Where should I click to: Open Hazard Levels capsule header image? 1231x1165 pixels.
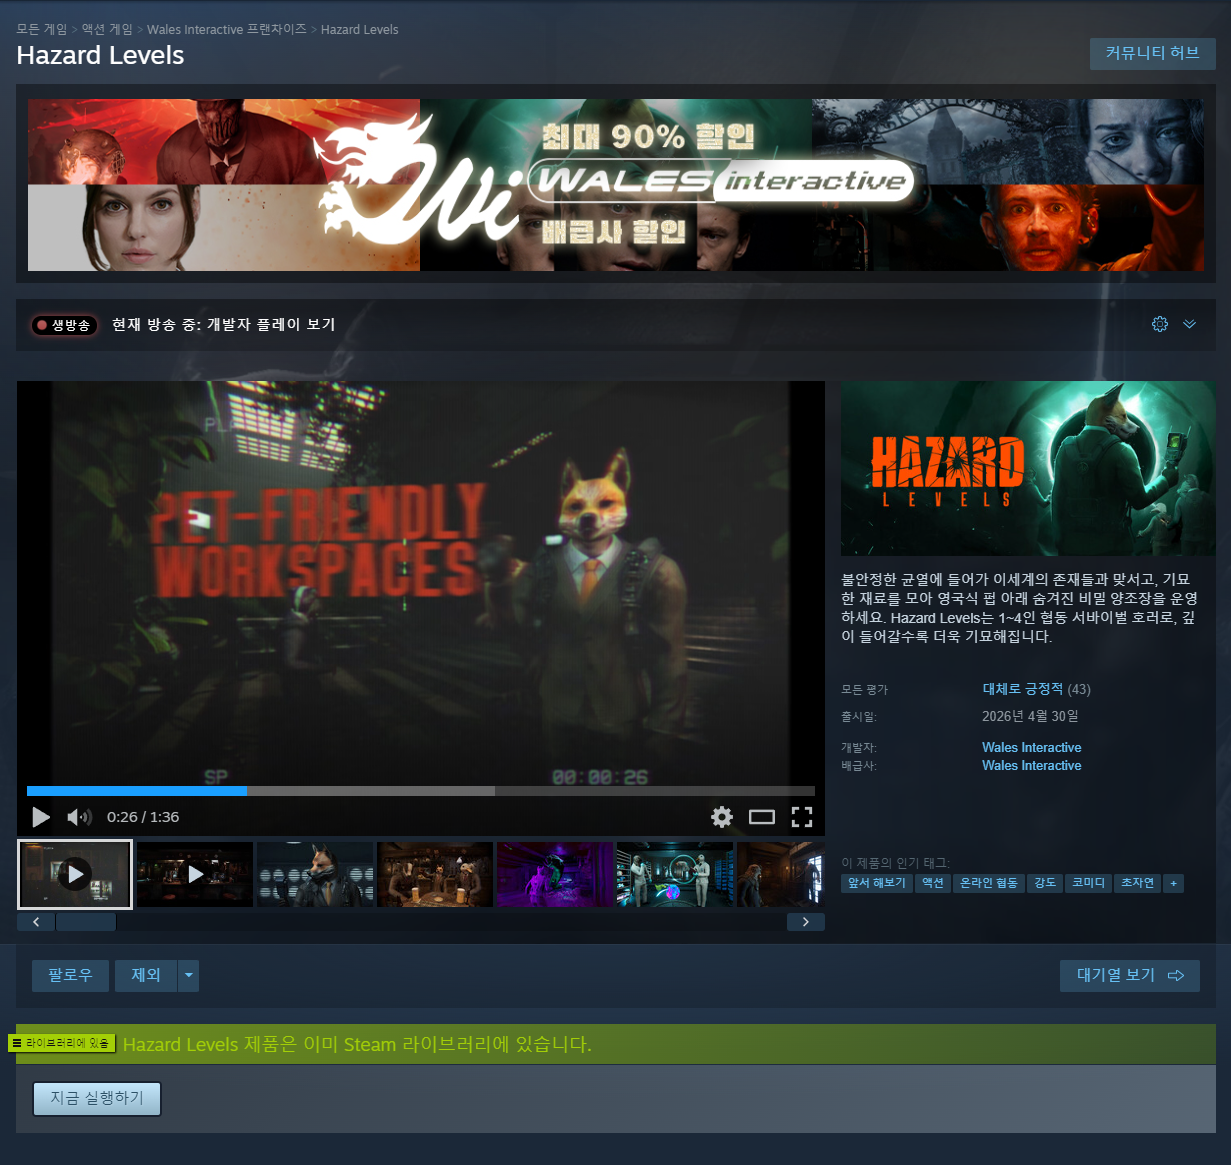pyautogui.click(x=1028, y=468)
